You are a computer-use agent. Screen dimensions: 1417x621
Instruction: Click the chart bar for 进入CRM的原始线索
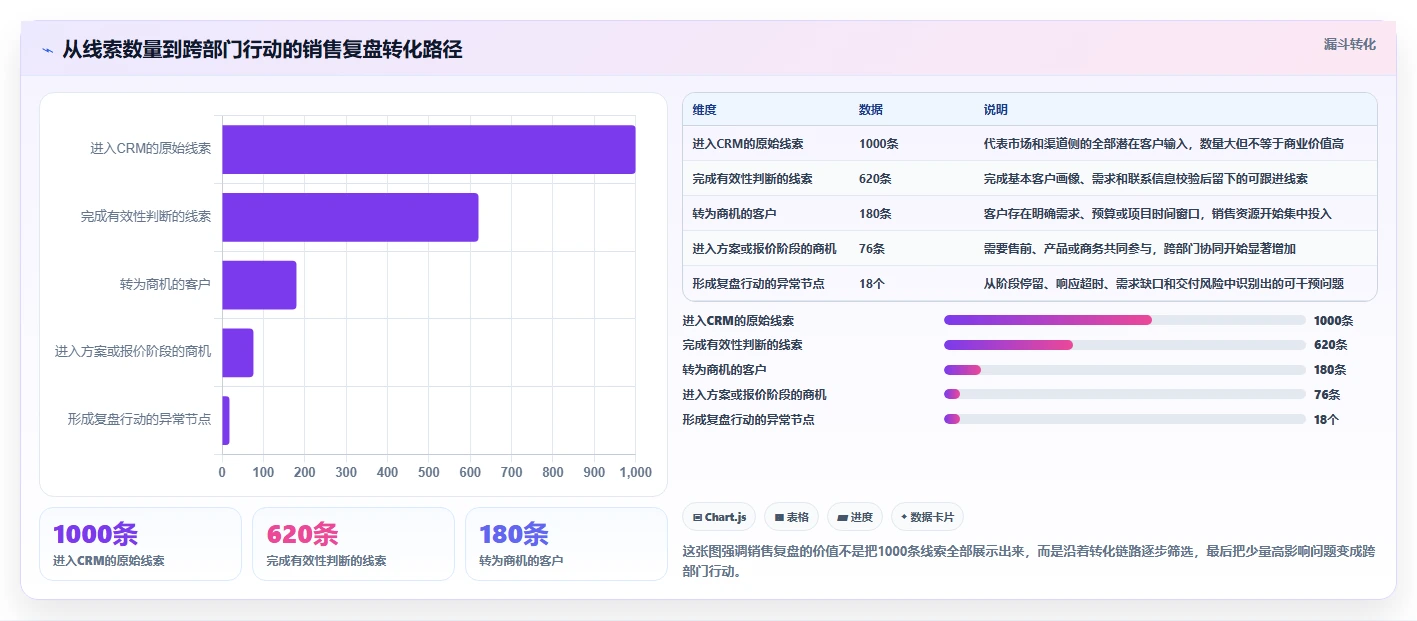point(428,149)
